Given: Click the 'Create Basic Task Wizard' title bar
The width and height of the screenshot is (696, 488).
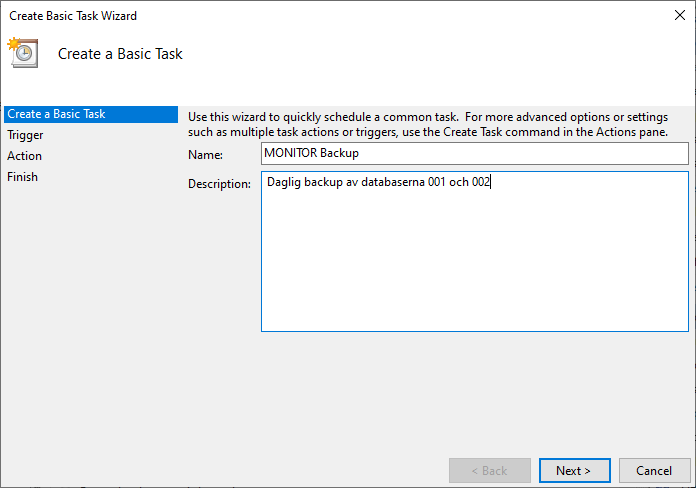Looking at the screenshot, I should (x=300, y=16).
